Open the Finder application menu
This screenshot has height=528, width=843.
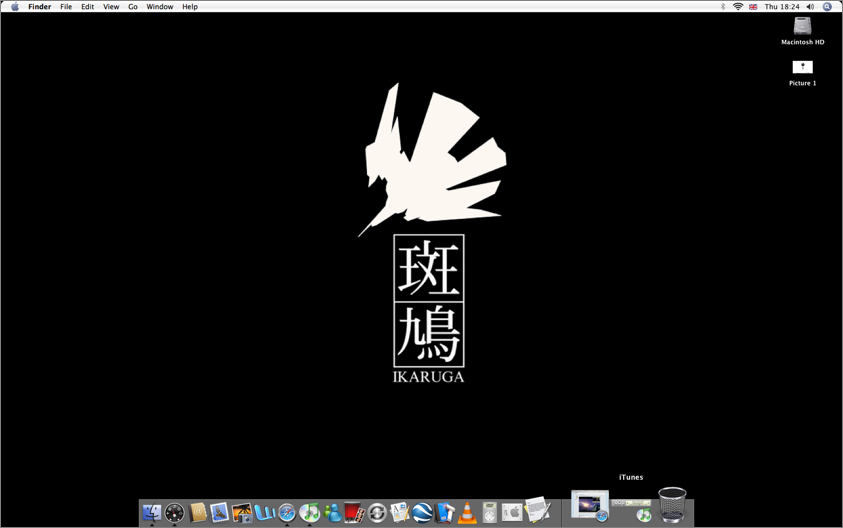pyautogui.click(x=40, y=6)
